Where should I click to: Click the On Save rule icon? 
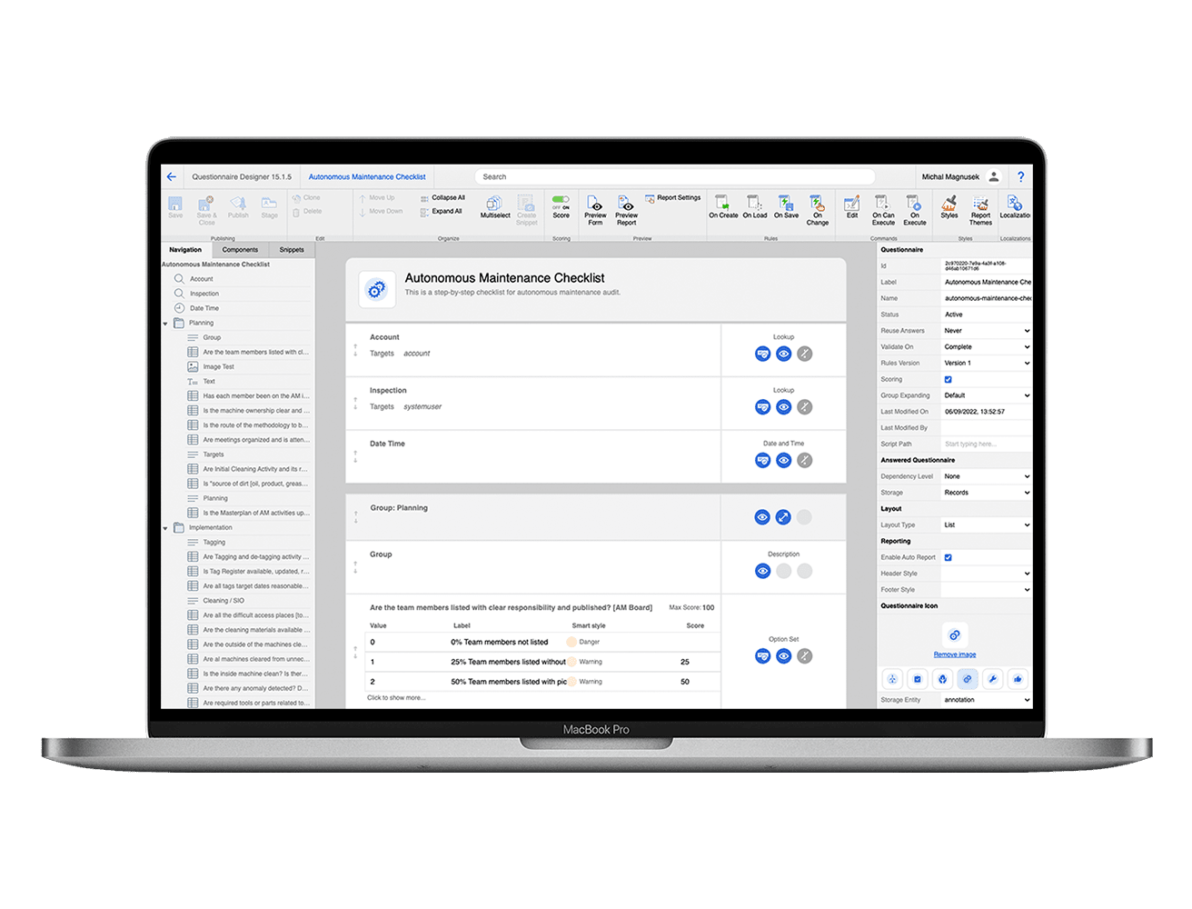coord(786,204)
